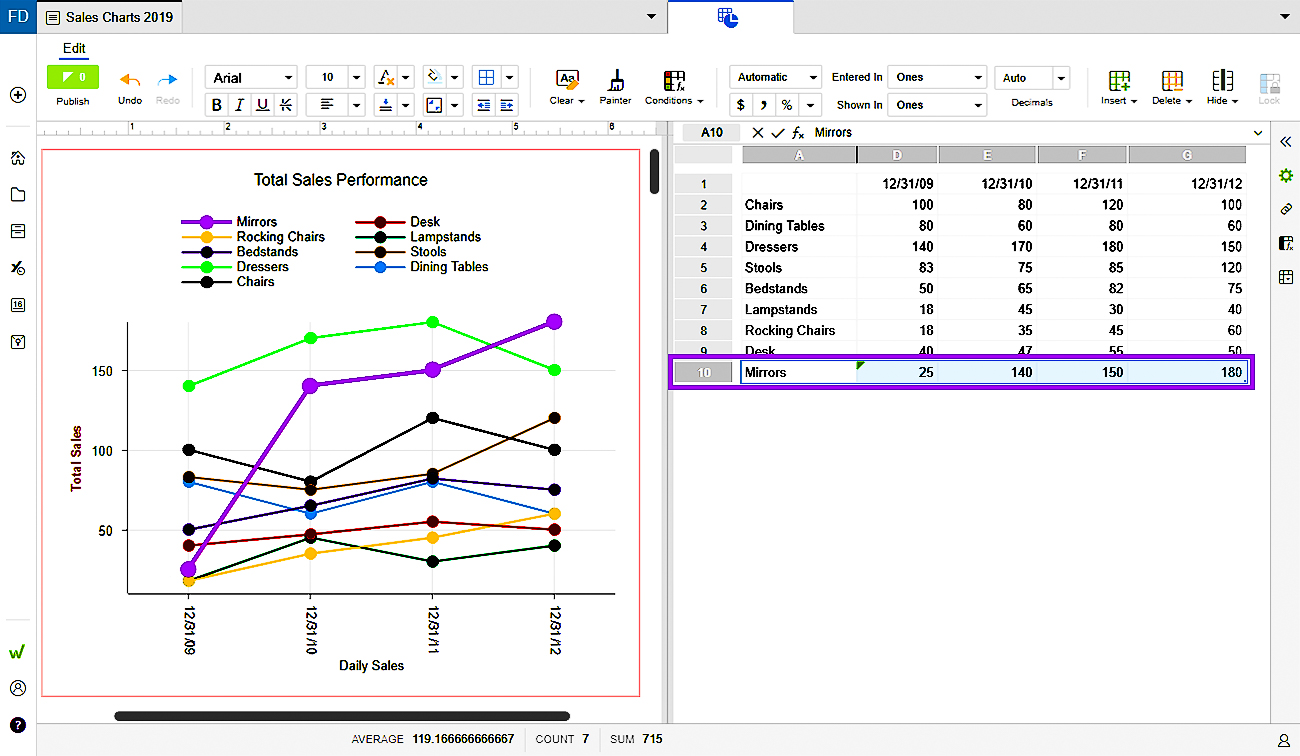Viewport: 1300px width, 756px height.
Task: Apply dollar currency format button
Action: [741, 105]
